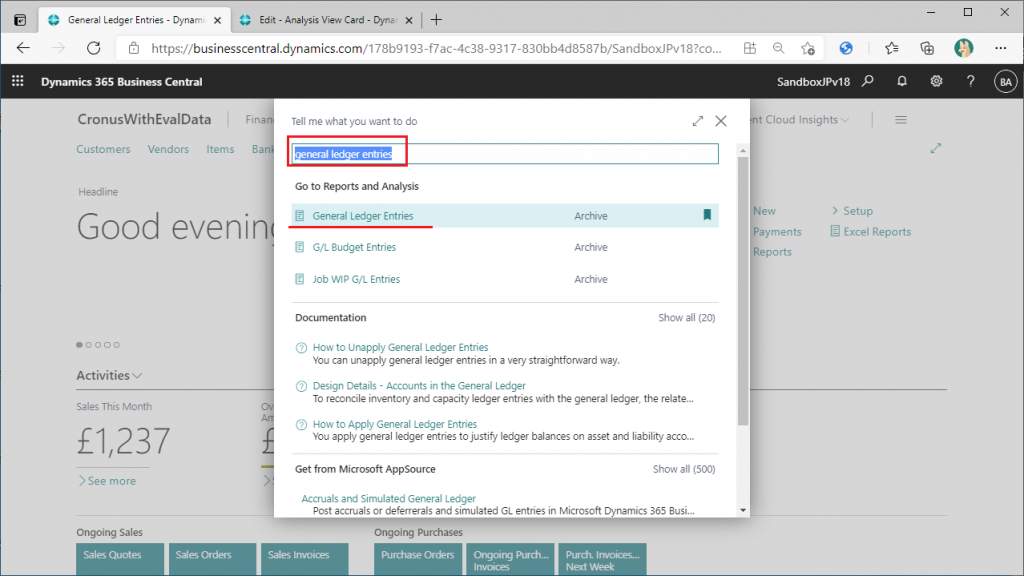Reload the browser page

pyautogui.click(x=94, y=48)
